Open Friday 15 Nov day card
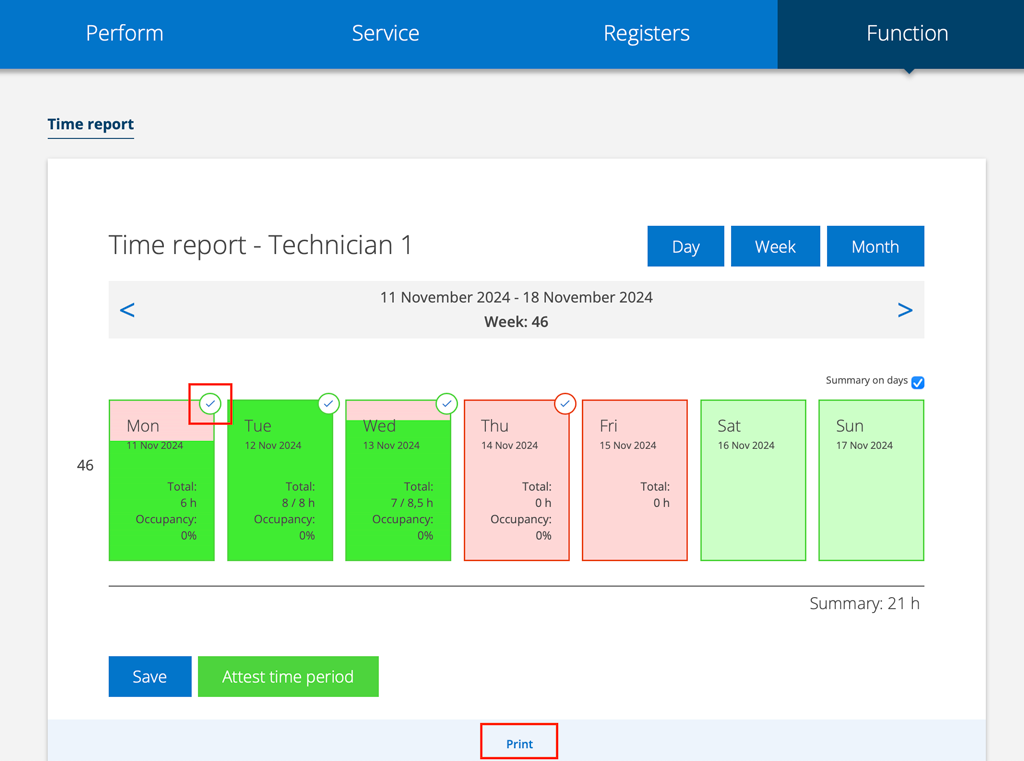The width and height of the screenshot is (1024, 761). [634, 480]
